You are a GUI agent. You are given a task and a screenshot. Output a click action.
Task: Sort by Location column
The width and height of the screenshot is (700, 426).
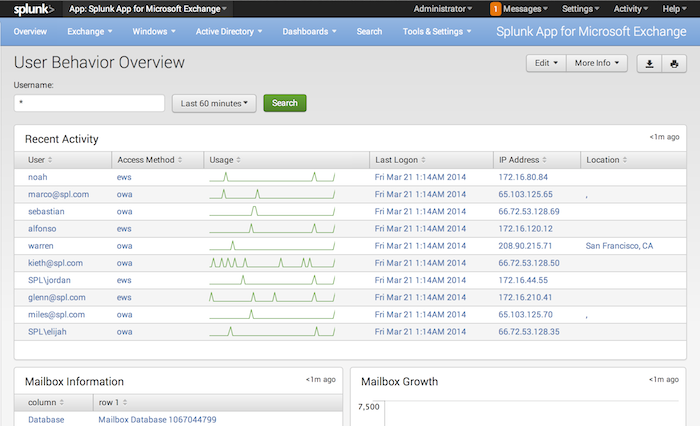606,160
